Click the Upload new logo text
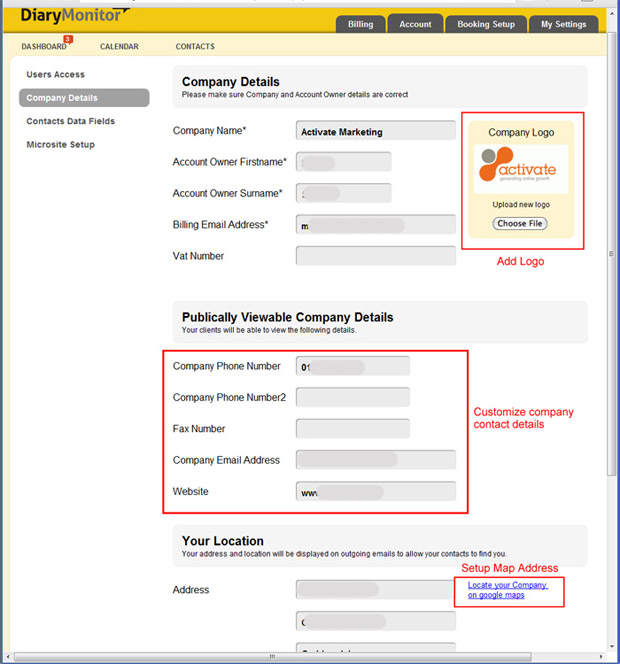620x664 pixels. 521,205
